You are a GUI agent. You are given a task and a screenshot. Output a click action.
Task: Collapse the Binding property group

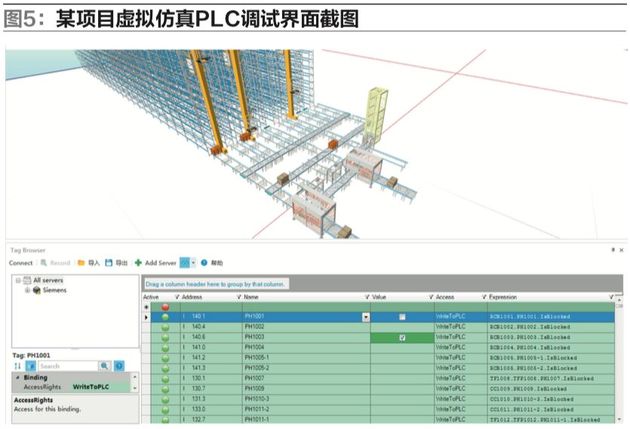(x=16, y=378)
